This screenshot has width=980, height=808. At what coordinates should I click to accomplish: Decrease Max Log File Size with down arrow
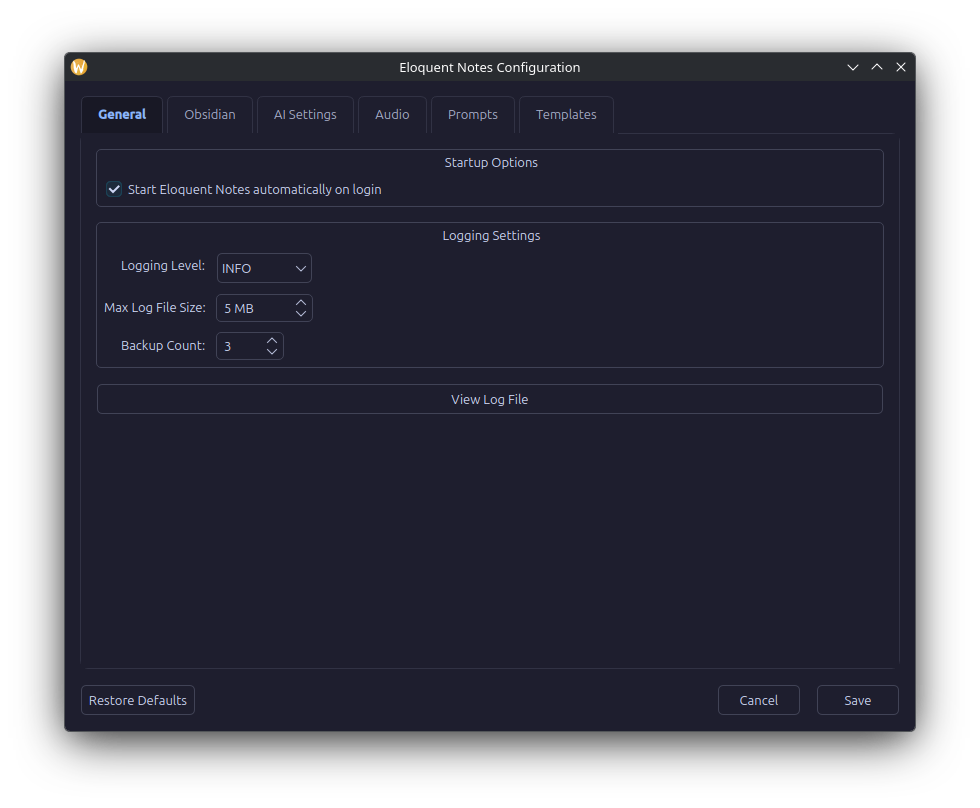301,314
